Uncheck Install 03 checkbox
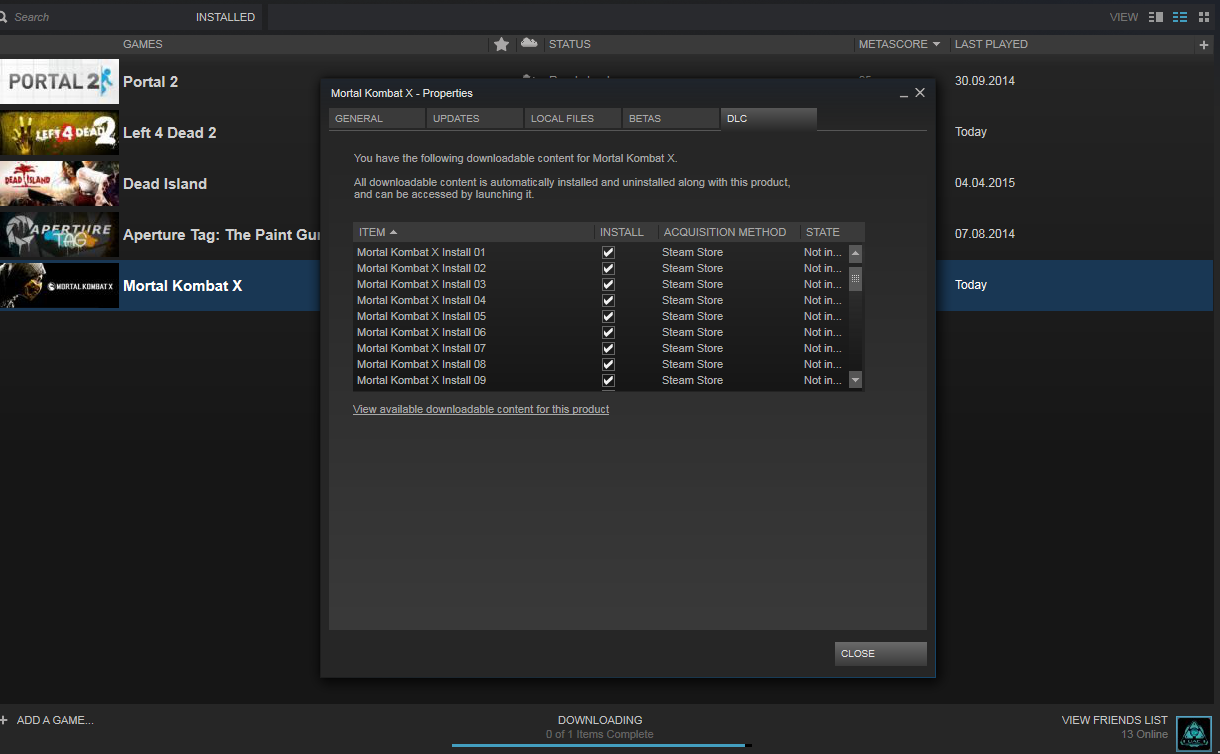This screenshot has width=1220, height=754. (x=608, y=284)
